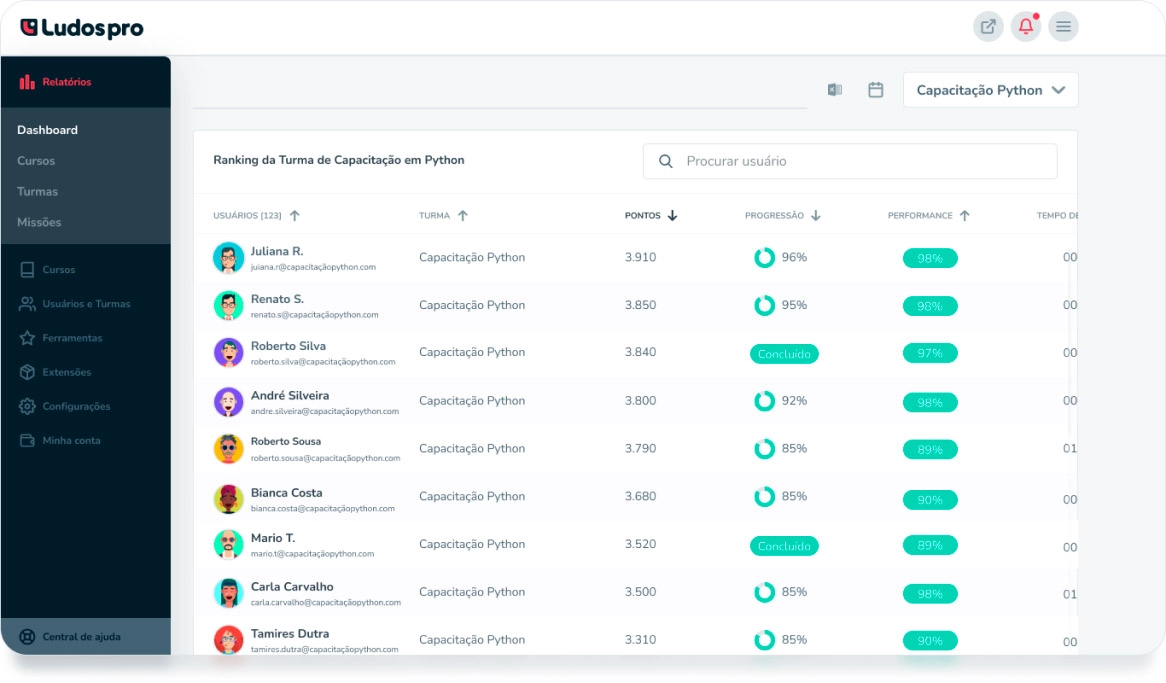Open Missões in the sidebar menu
Screen dimensions: 1166x683
(39, 222)
